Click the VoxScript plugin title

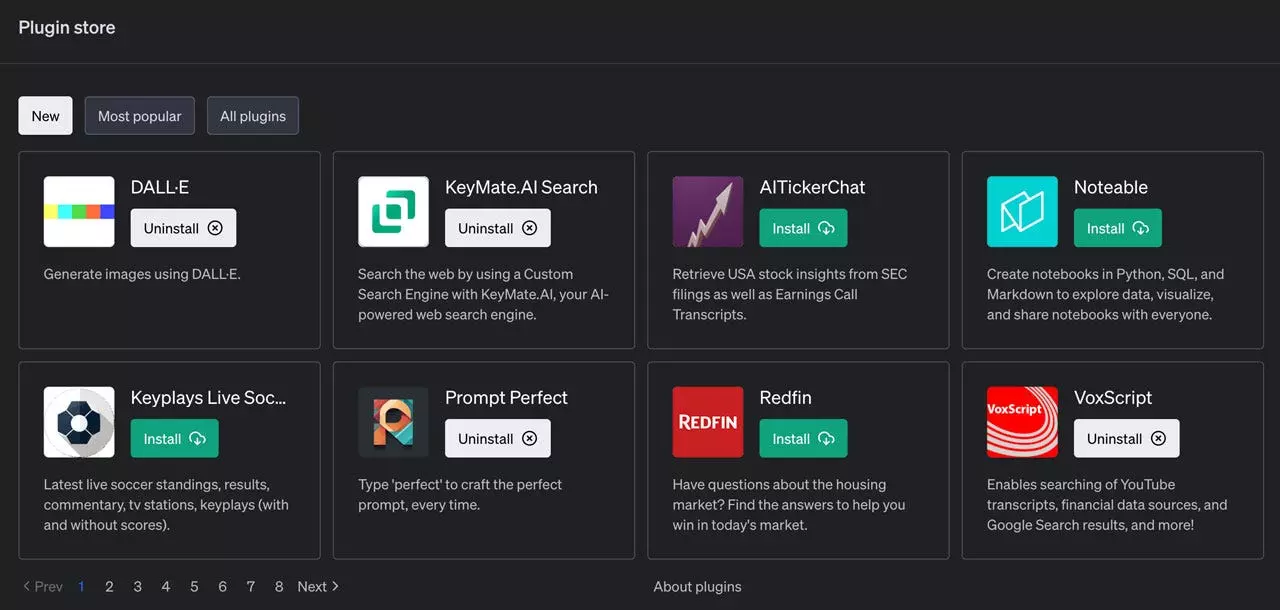(x=1113, y=397)
